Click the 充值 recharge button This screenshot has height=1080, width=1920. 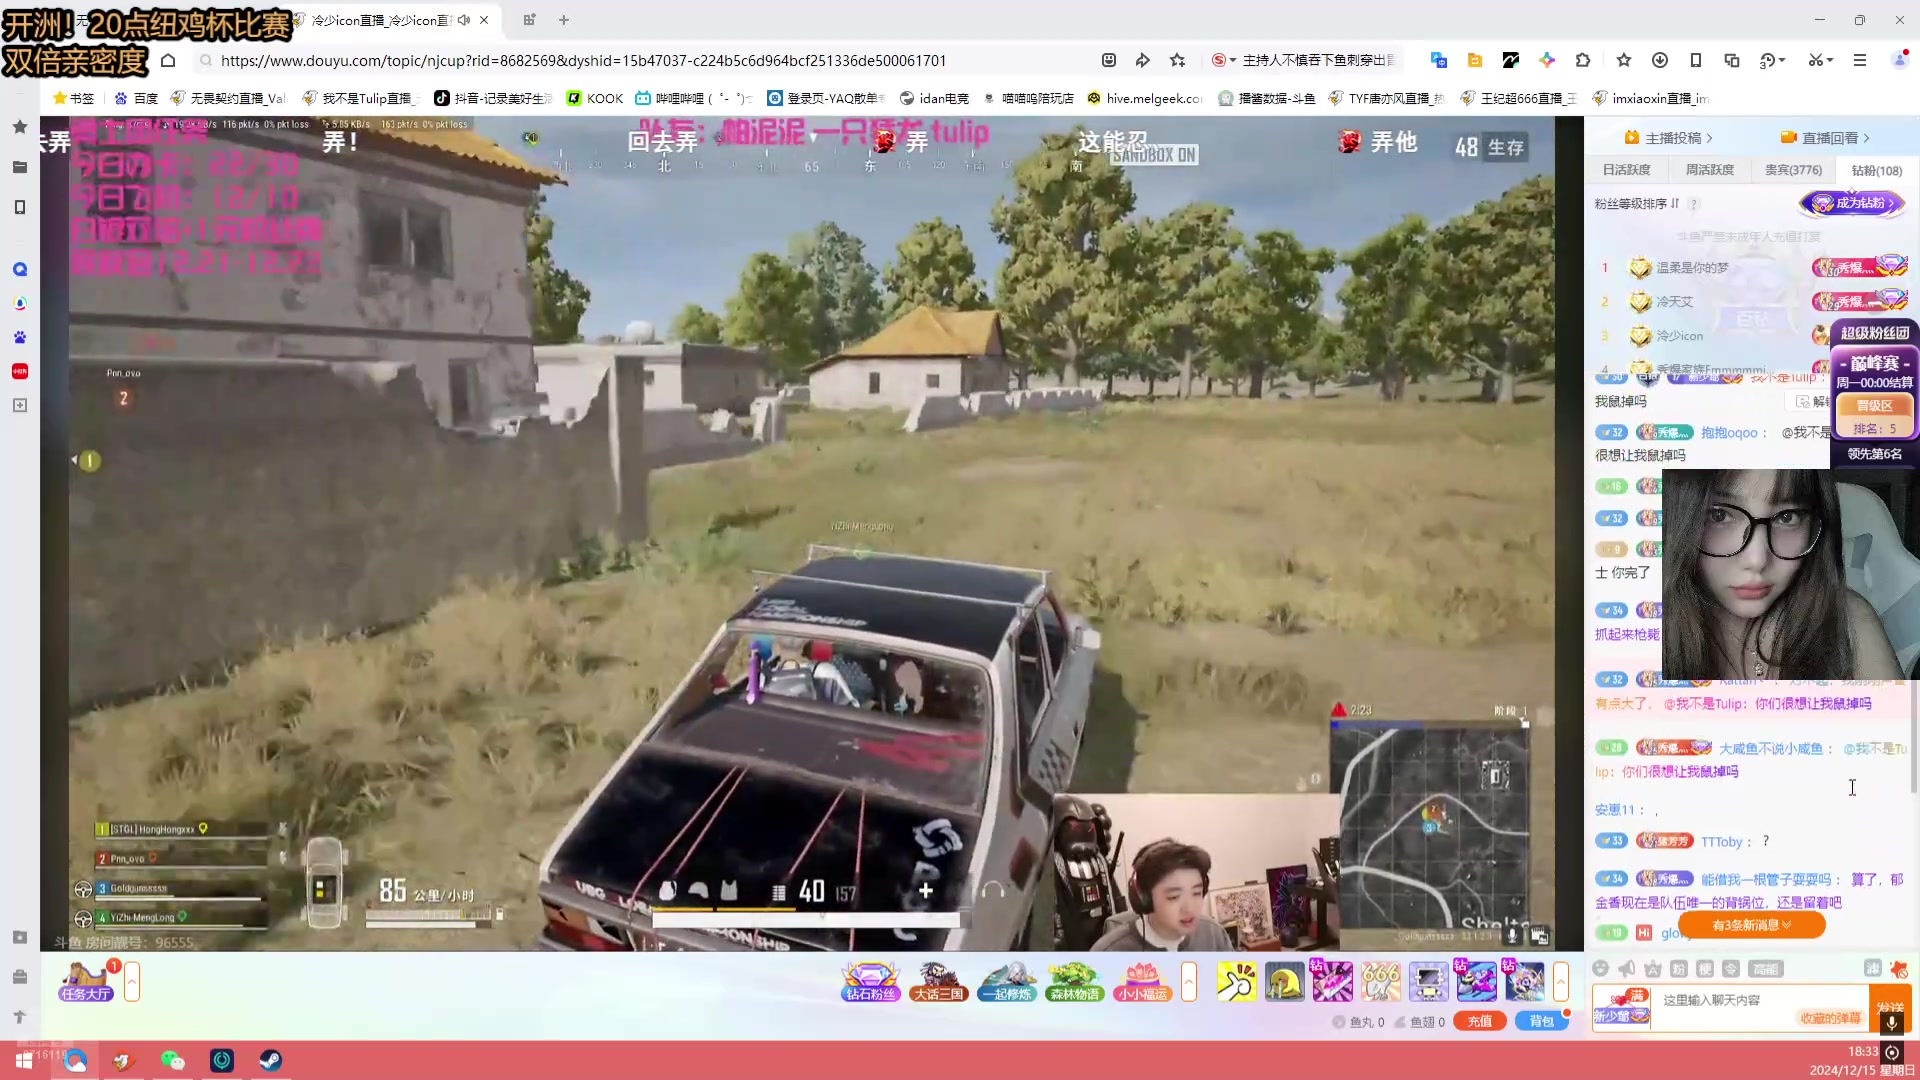point(1480,1021)
